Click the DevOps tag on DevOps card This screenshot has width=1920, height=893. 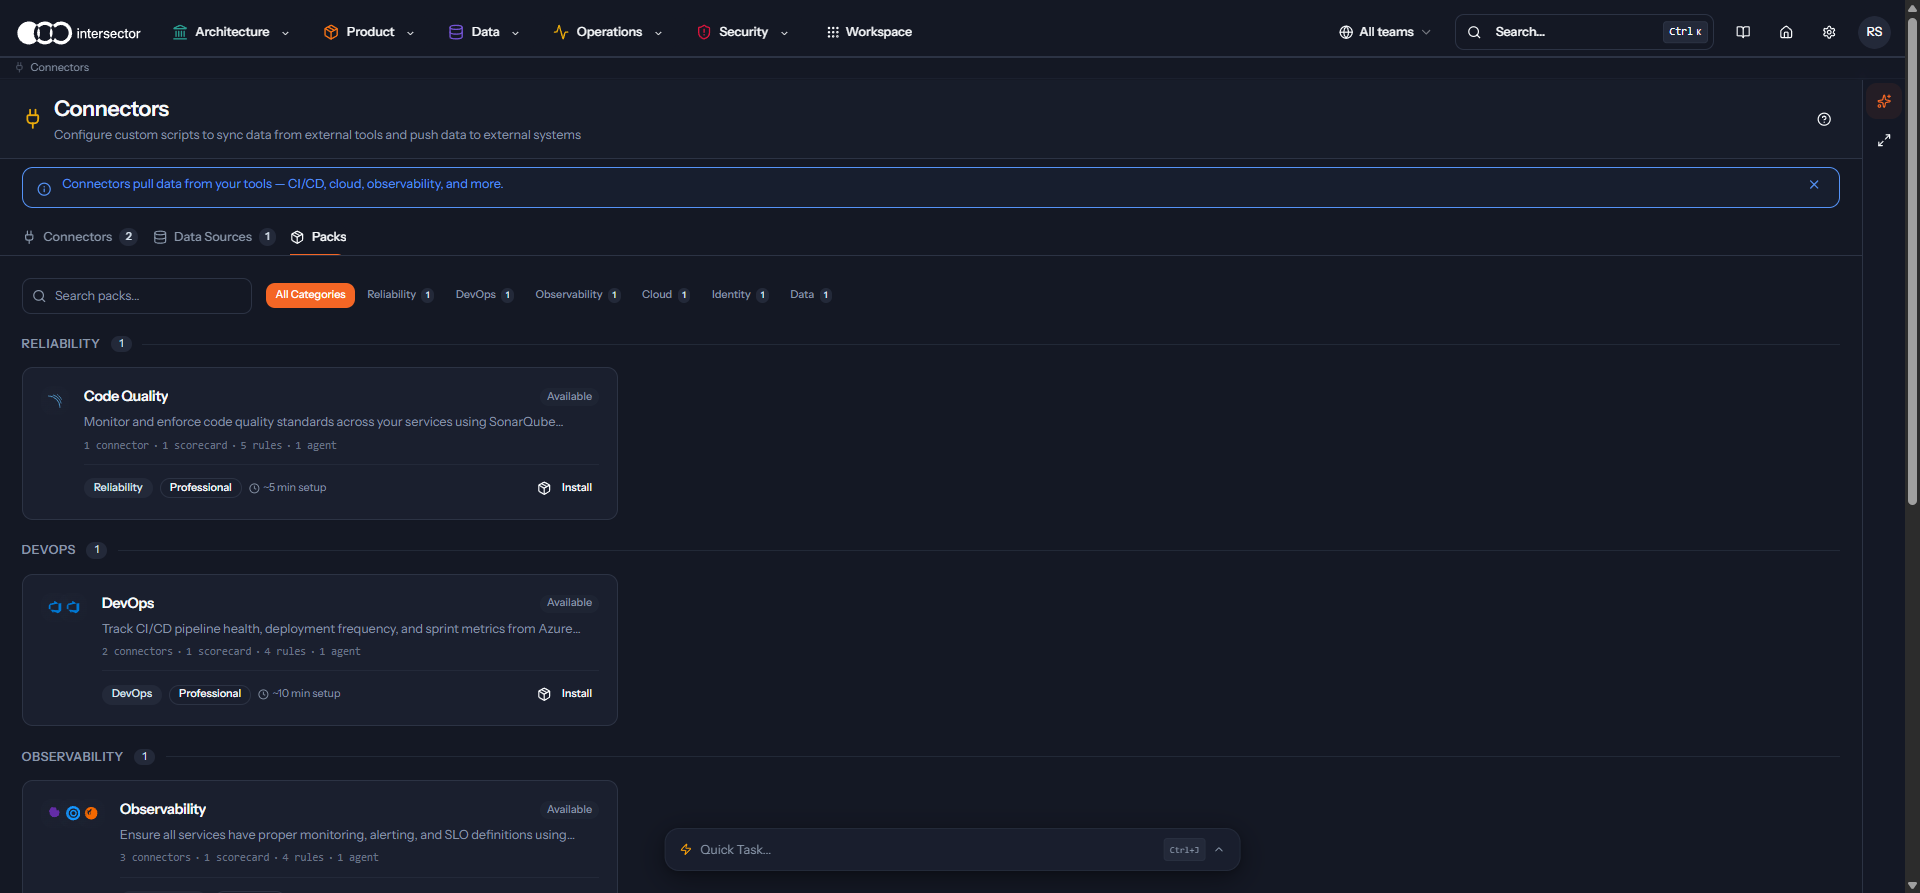[x=132, y=694]
